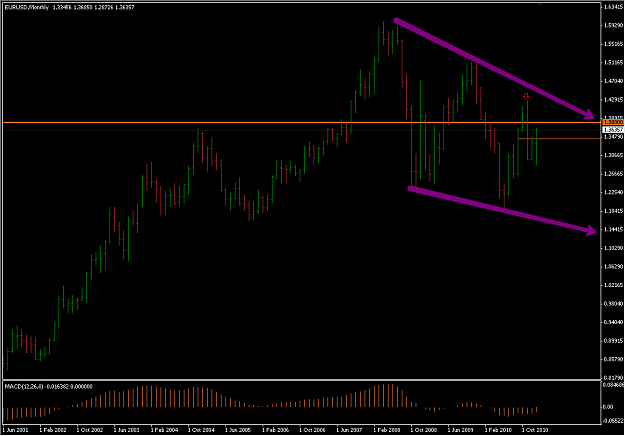Click the 1 Feb 2002 date label
Image resolution: width=625 pixels, height=436 pixels.
coord(53,430)
